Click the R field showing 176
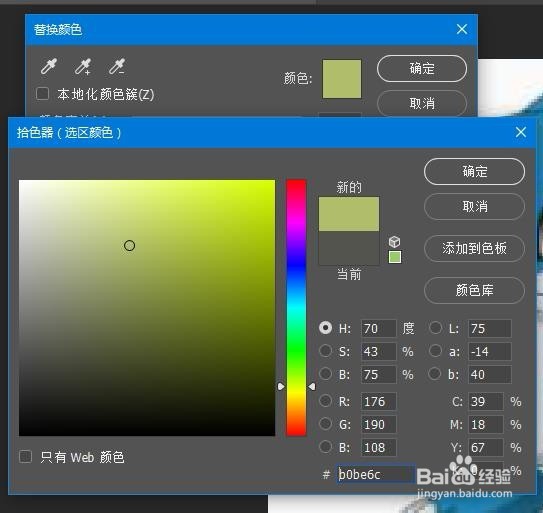 [x=379, y=401]
